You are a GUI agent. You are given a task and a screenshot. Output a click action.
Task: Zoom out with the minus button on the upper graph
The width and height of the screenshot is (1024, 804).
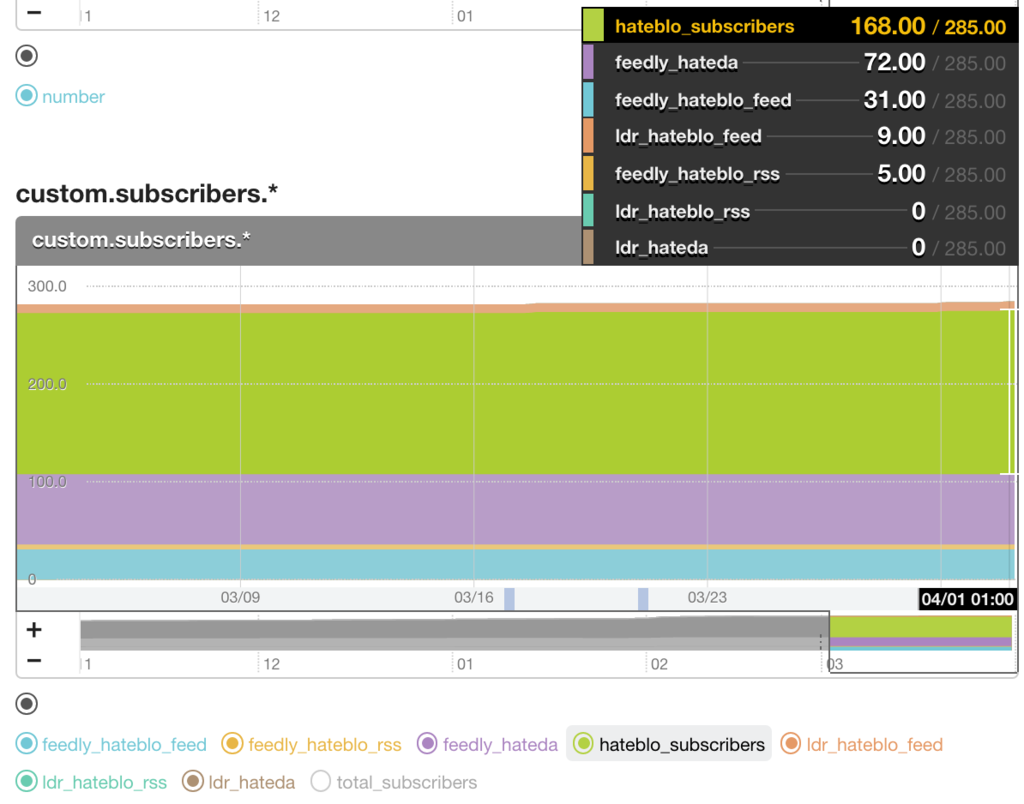point(34,12)
